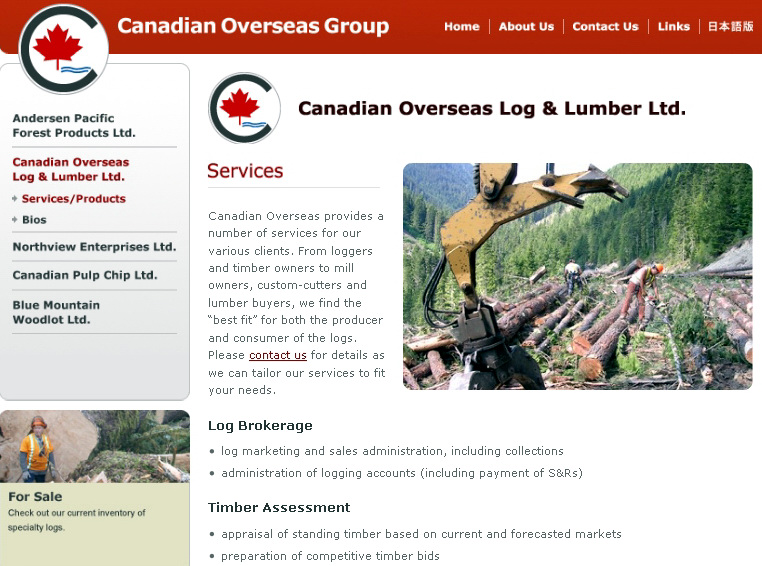Click 'preparation of competitive timber bids' bullet
762x566 pixels.
coord(330,556)
